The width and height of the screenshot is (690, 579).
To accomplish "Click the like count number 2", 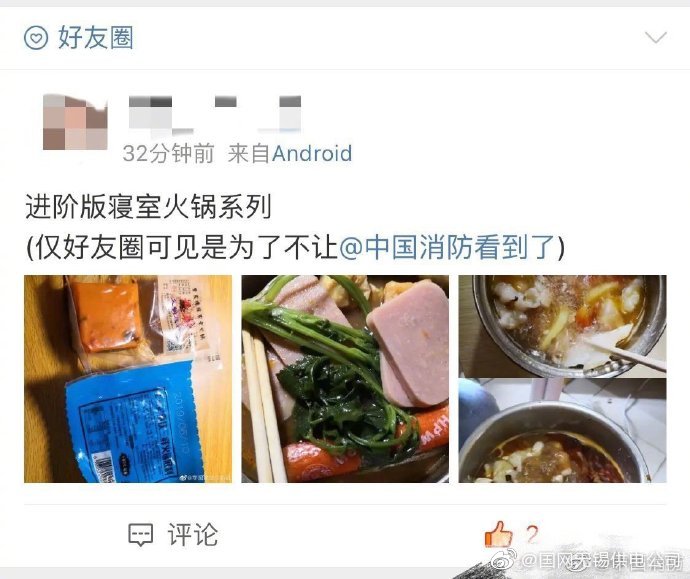I will (532, 535).
